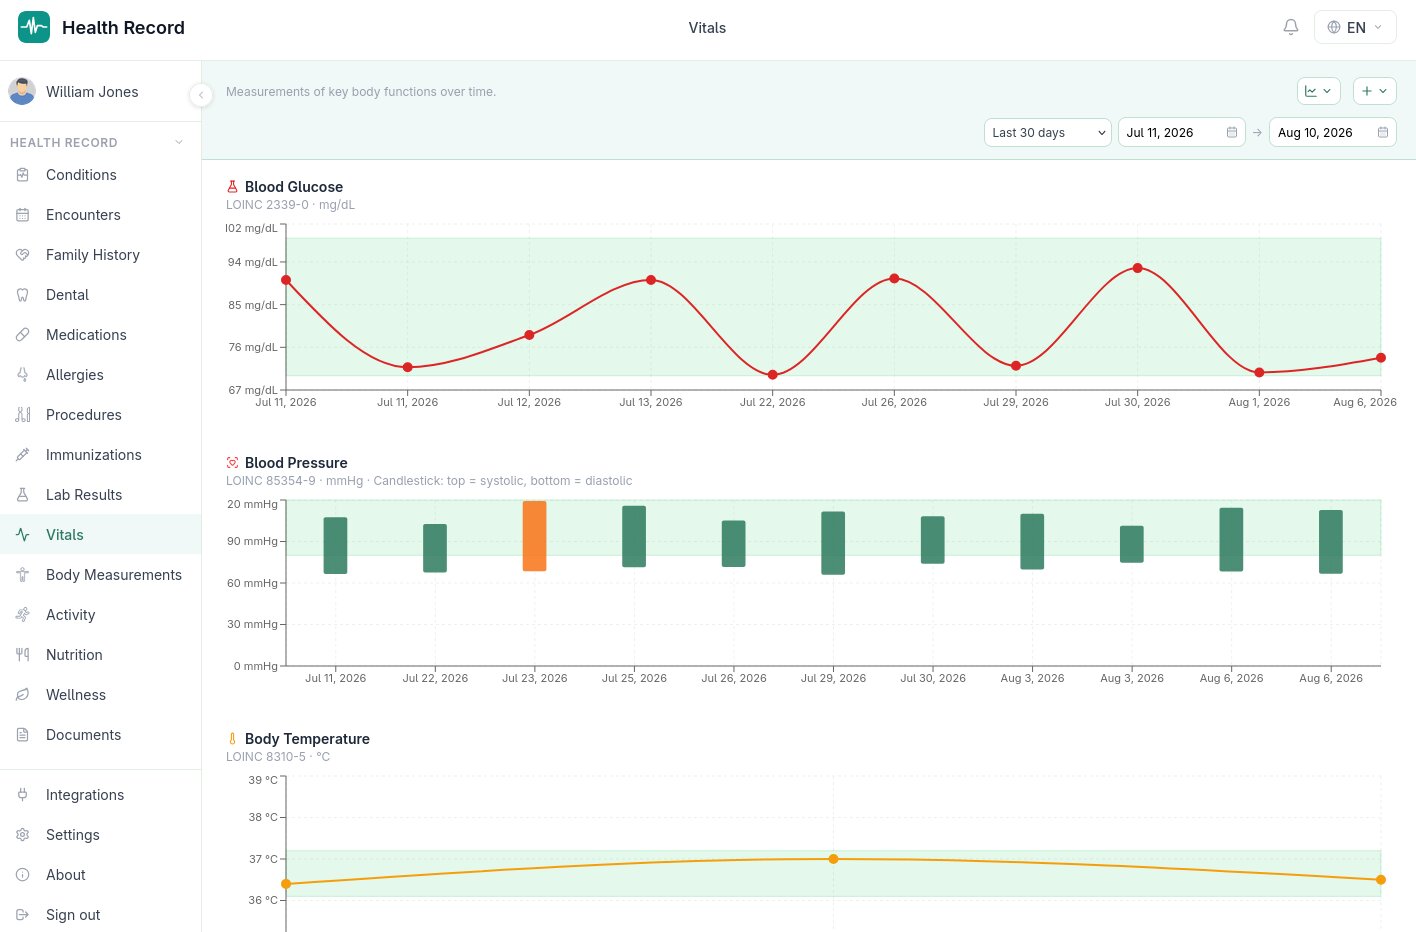Open the Last 30 days range dropdown
1416x932 pixels.
tap(1048, 132)
